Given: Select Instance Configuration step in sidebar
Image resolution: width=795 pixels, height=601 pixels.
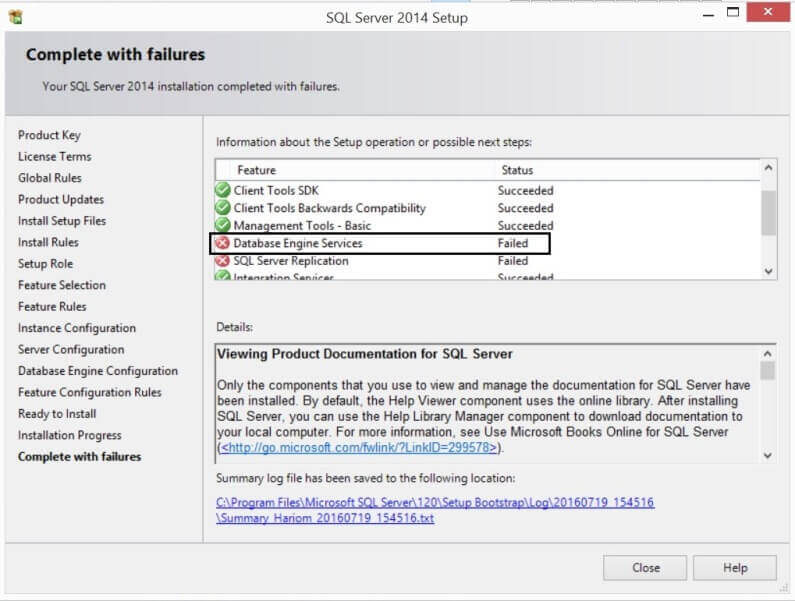Looking at the screenshot, I should tap(77, 328).
